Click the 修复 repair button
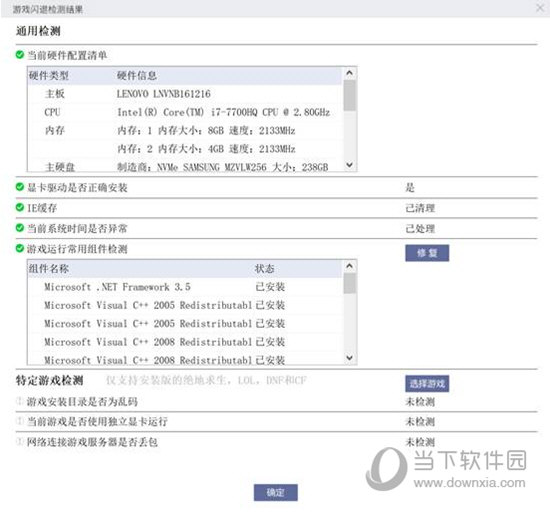This screenshot has height=512, width=550. click(427, 253)
